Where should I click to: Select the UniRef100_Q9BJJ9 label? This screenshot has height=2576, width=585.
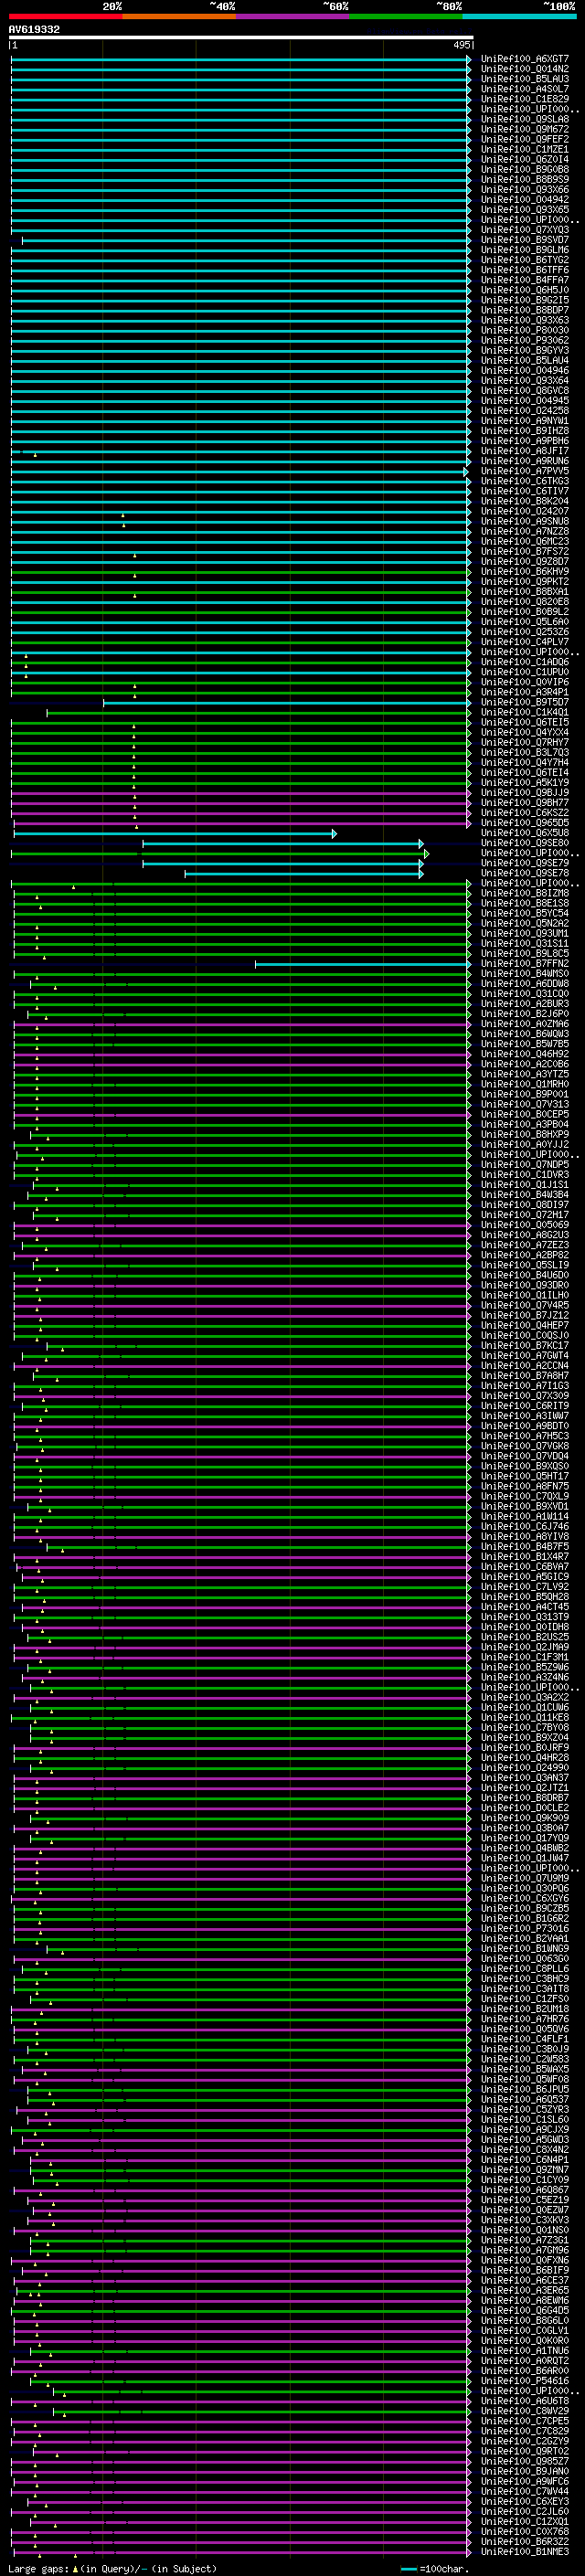point(525,793)
